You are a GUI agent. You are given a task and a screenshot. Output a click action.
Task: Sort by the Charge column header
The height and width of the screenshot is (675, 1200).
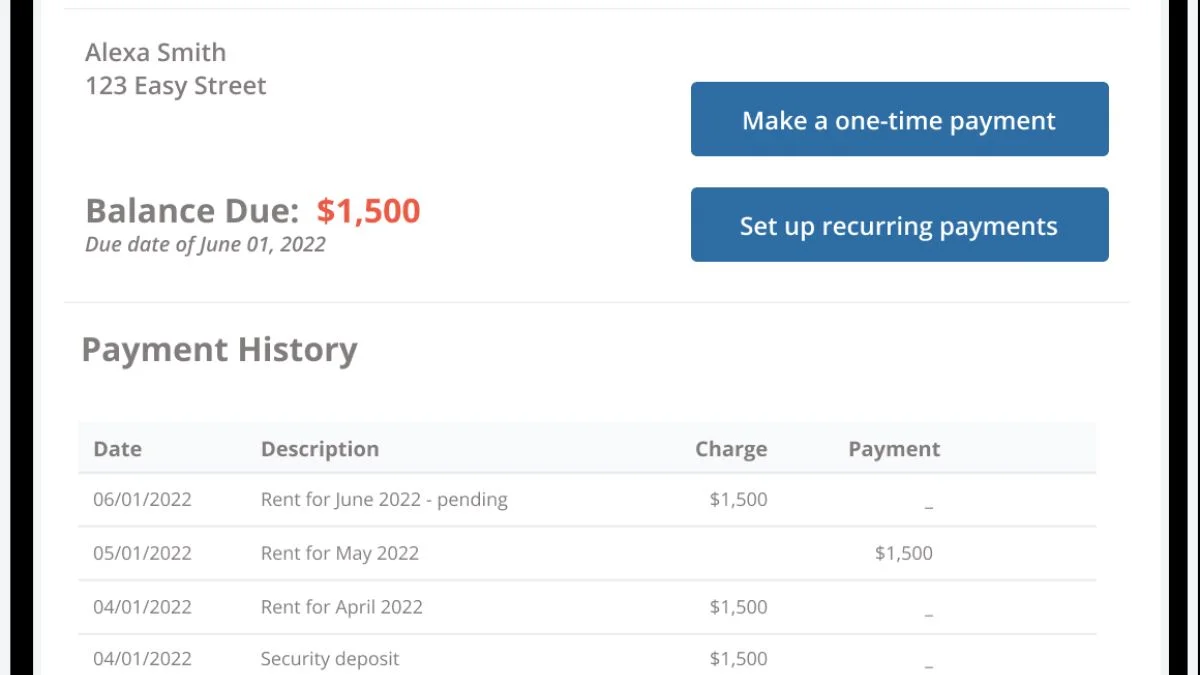point(731,449)
